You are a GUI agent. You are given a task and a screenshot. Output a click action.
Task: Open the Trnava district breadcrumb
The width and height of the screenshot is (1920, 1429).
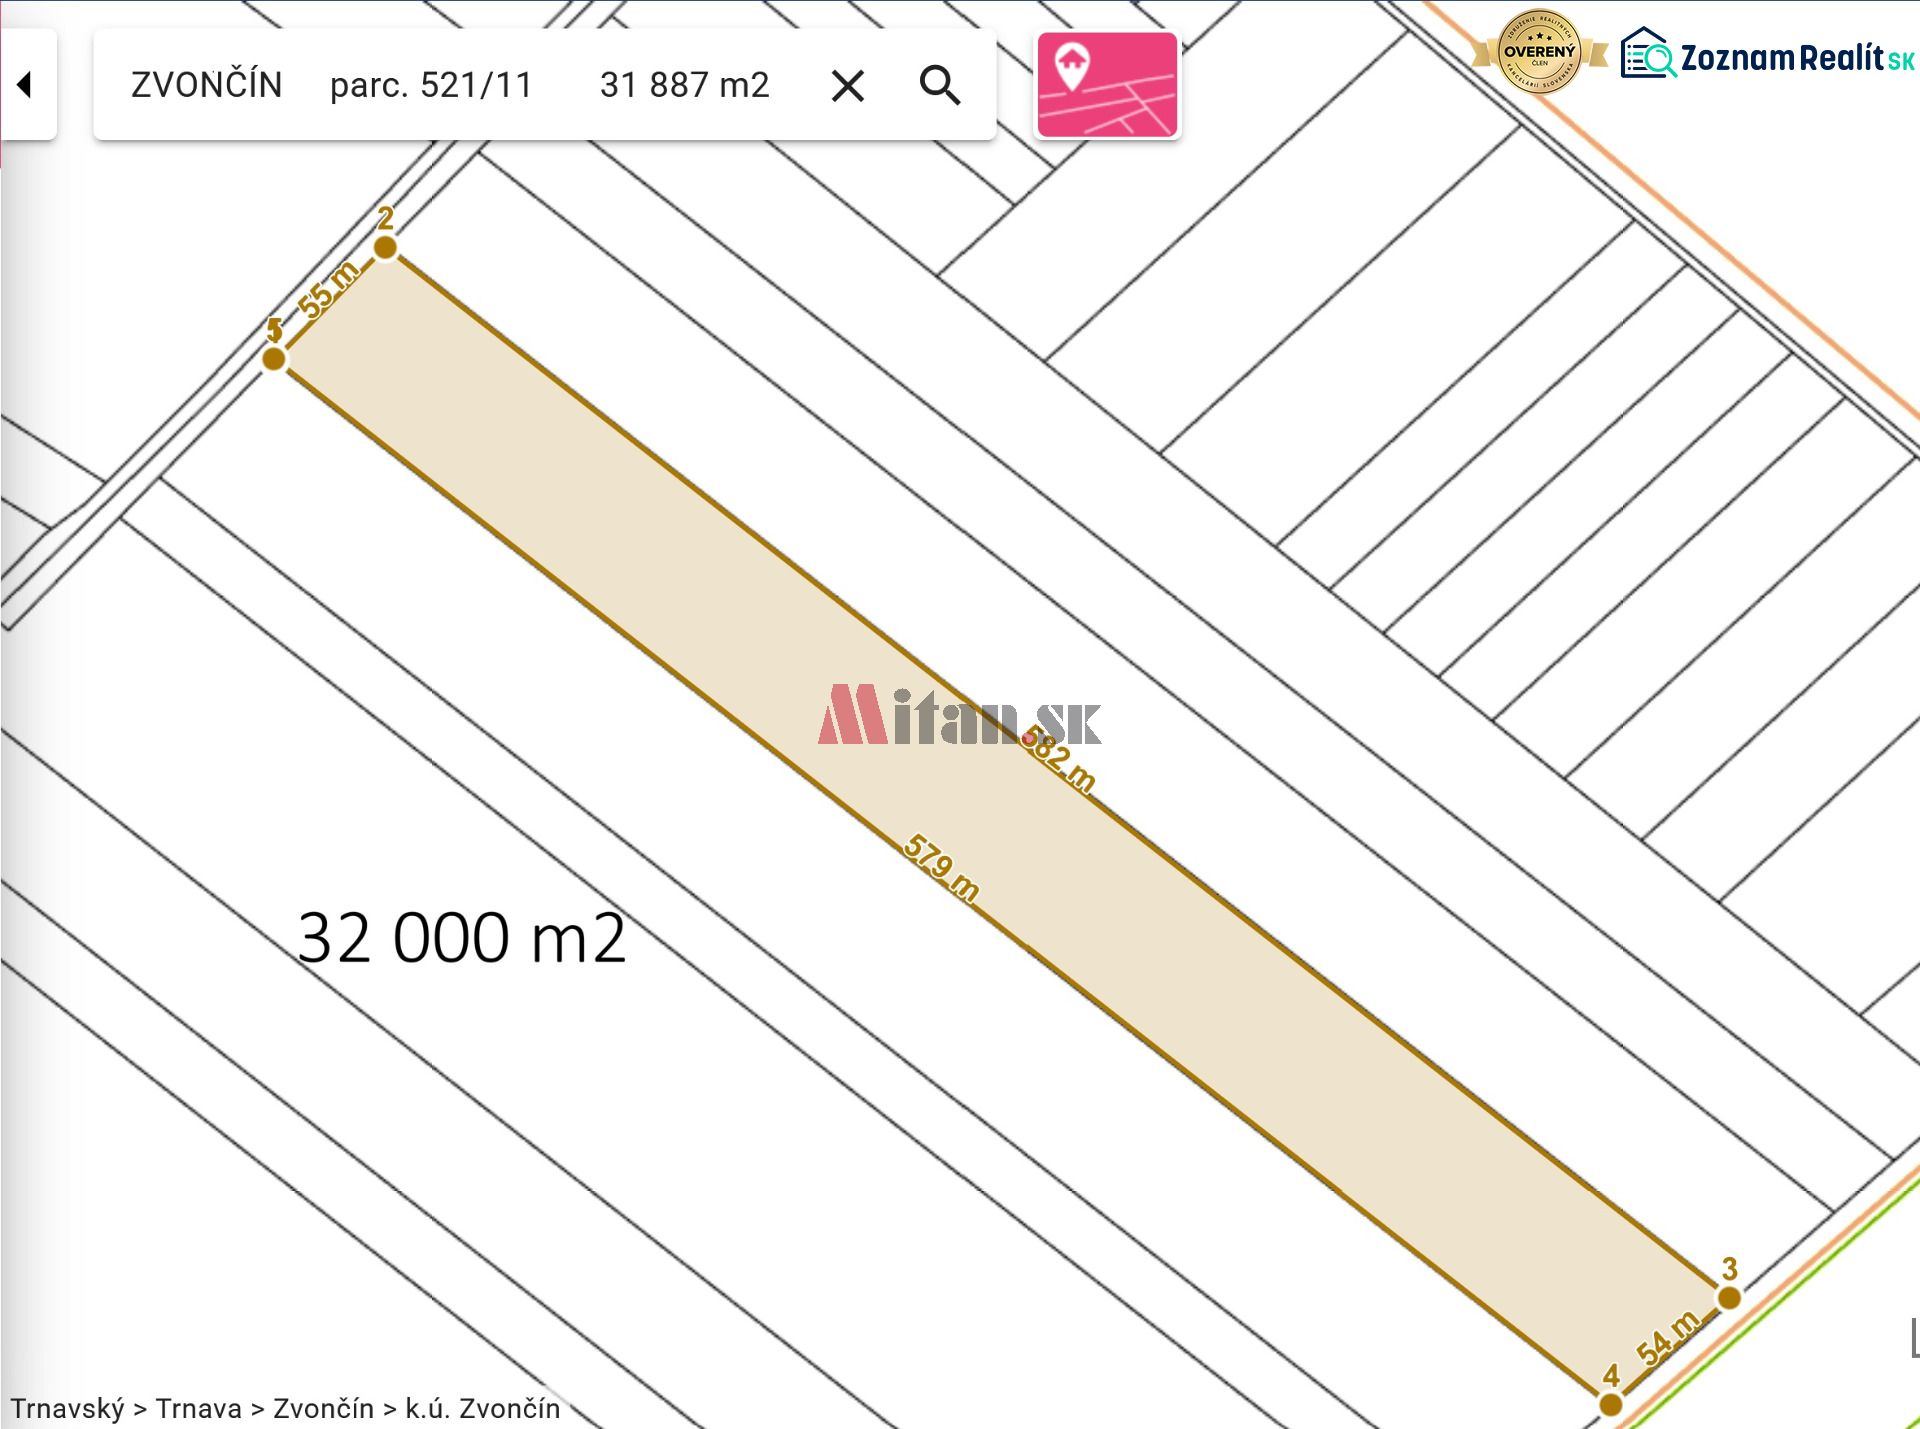[198, 1408]
